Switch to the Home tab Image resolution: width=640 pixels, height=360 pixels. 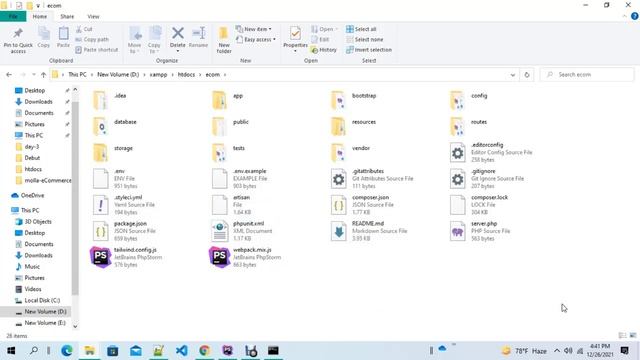(x=40, y=17)
